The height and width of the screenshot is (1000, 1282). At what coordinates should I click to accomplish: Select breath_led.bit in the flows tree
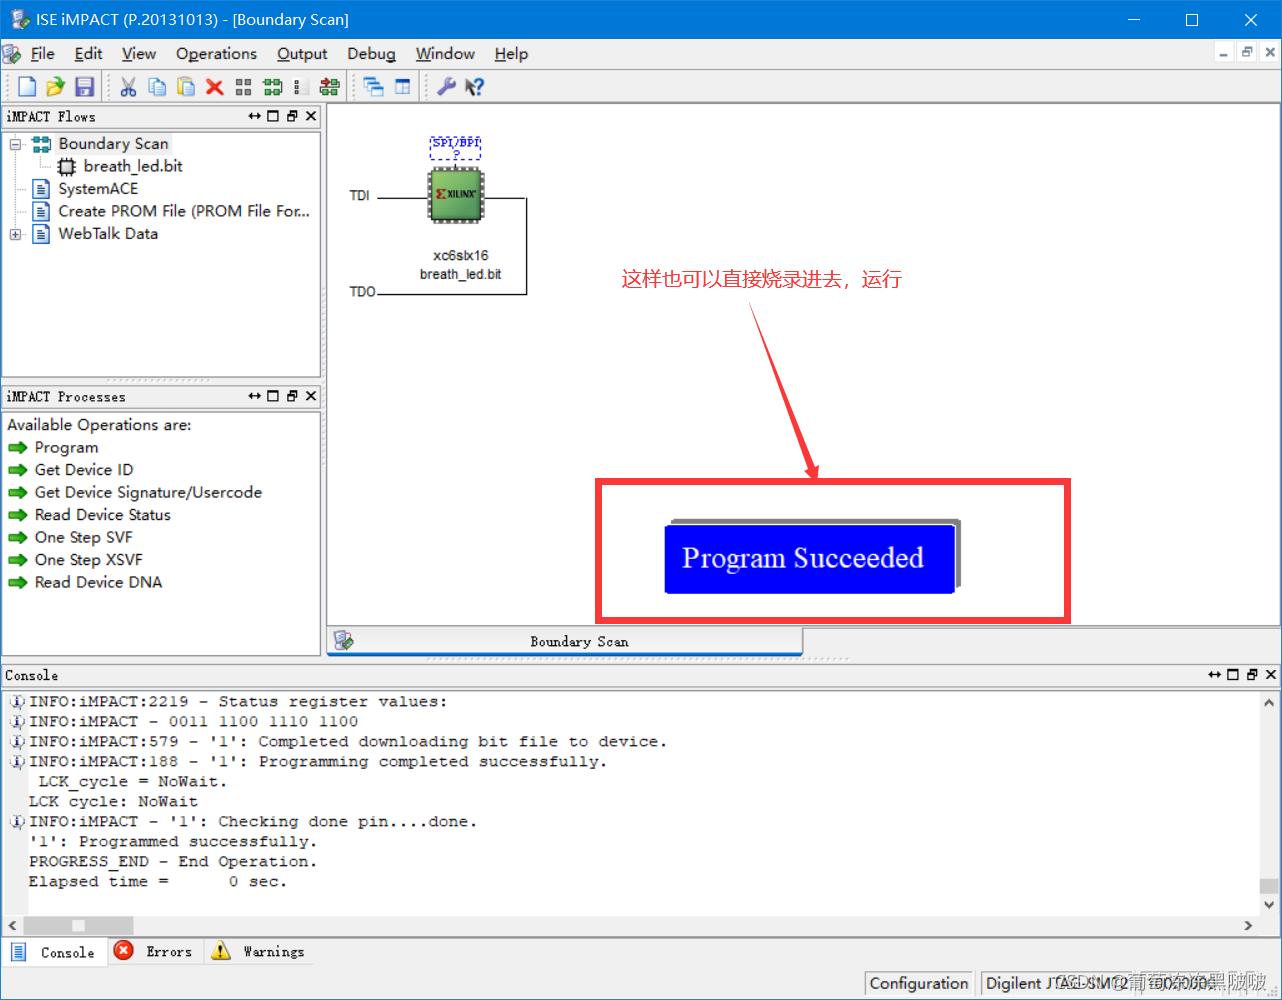click(133, 166)
